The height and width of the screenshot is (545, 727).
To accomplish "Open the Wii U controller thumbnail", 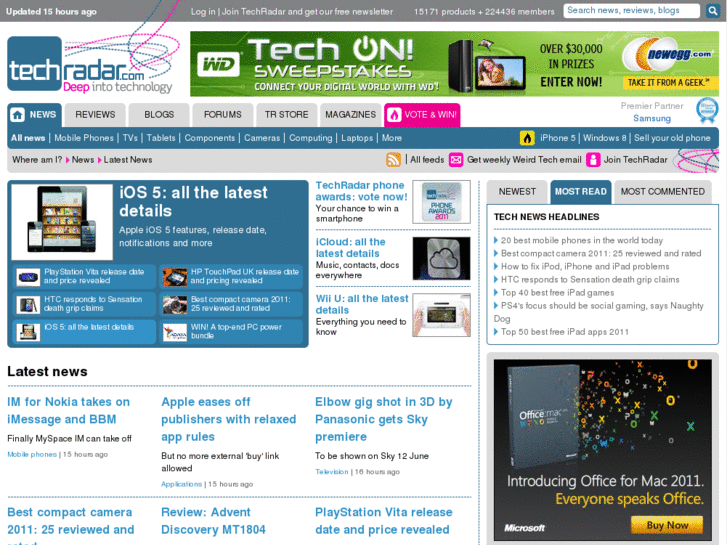I will coord(441,315).
